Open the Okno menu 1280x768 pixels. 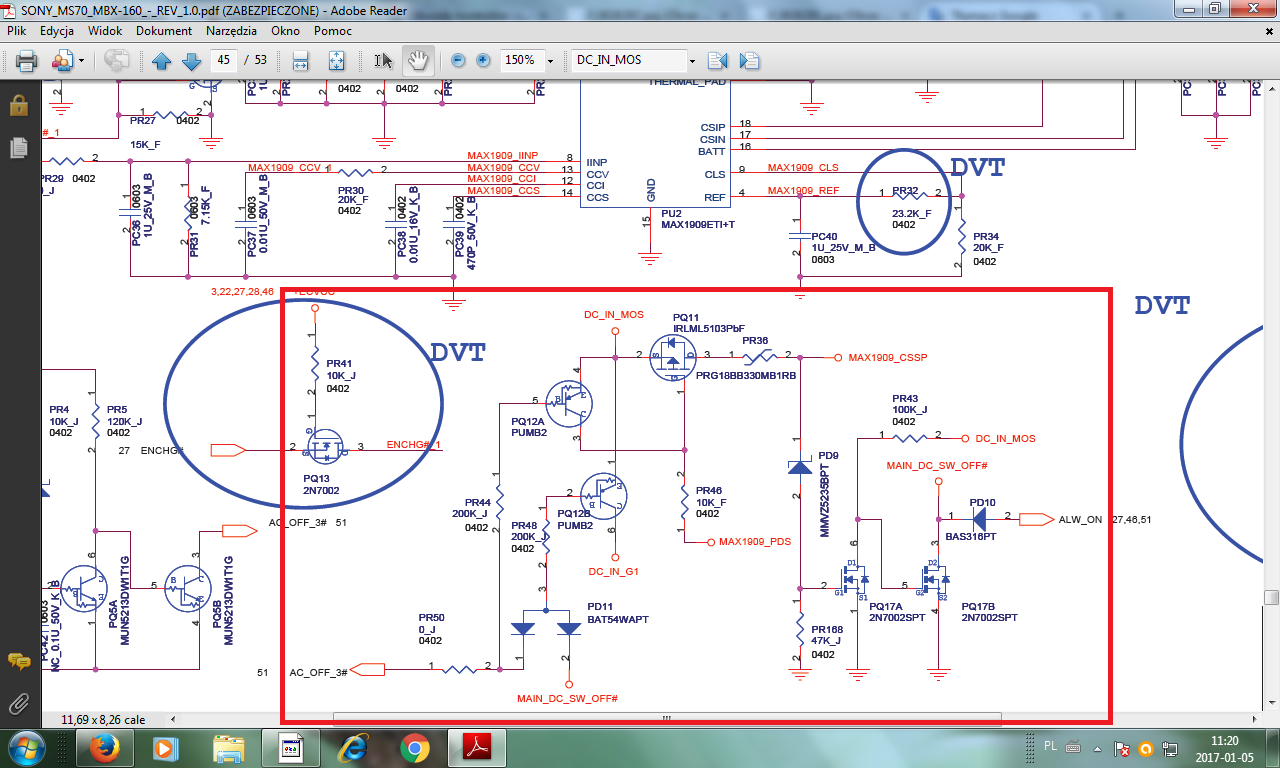pos(285,31)
